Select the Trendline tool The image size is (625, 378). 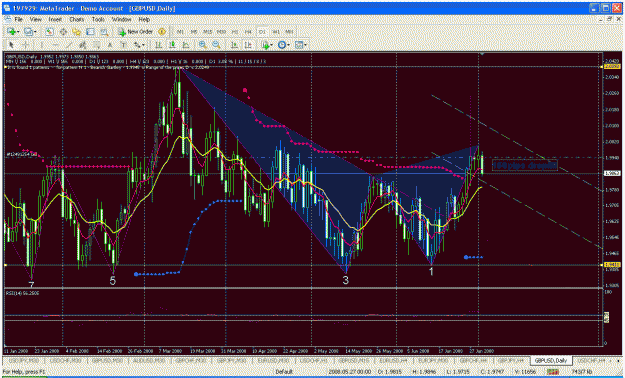coord(69,45)
